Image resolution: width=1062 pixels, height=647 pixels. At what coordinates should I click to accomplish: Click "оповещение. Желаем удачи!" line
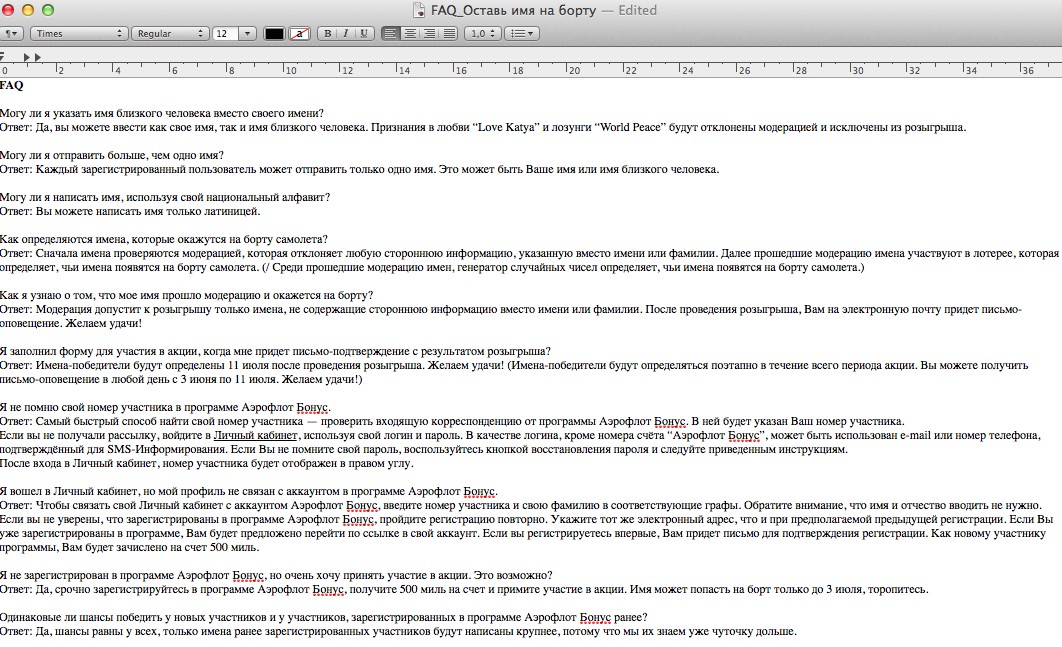71,323
